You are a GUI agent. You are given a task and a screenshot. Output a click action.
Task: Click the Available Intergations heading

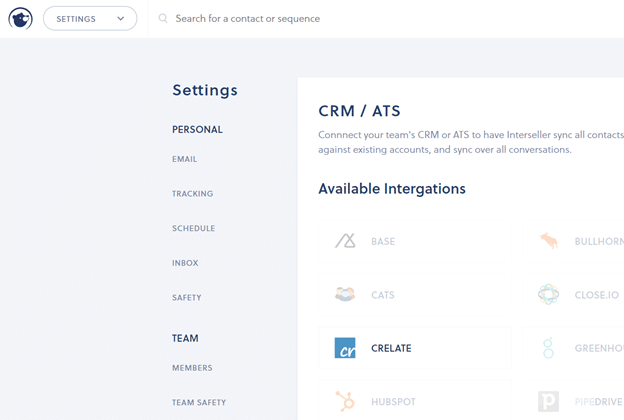coord(392,189)
